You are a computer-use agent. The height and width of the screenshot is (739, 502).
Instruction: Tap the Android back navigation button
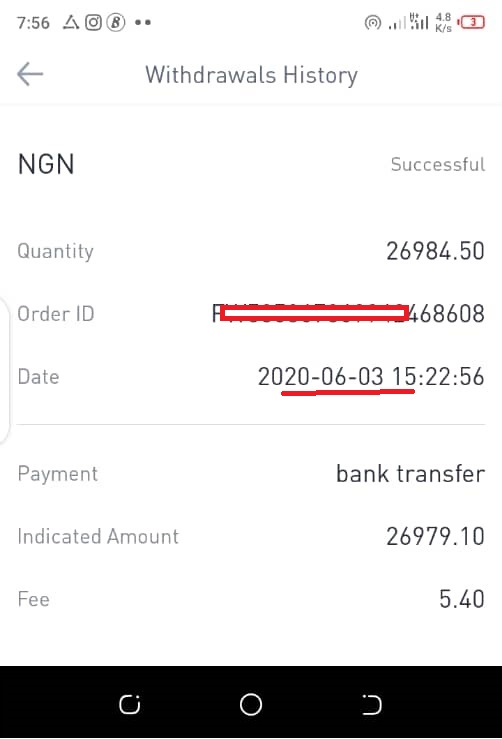click(372, 705)
